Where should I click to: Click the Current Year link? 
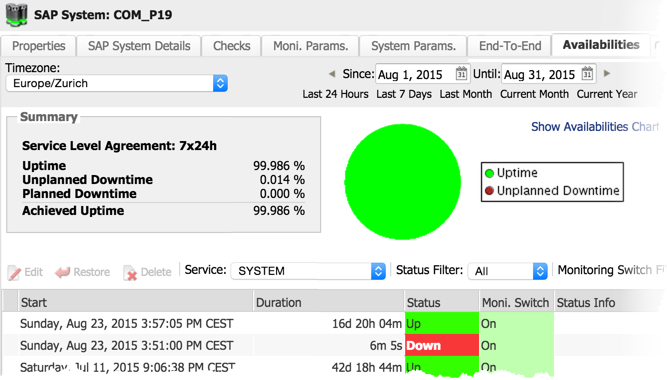coord(607,94)
